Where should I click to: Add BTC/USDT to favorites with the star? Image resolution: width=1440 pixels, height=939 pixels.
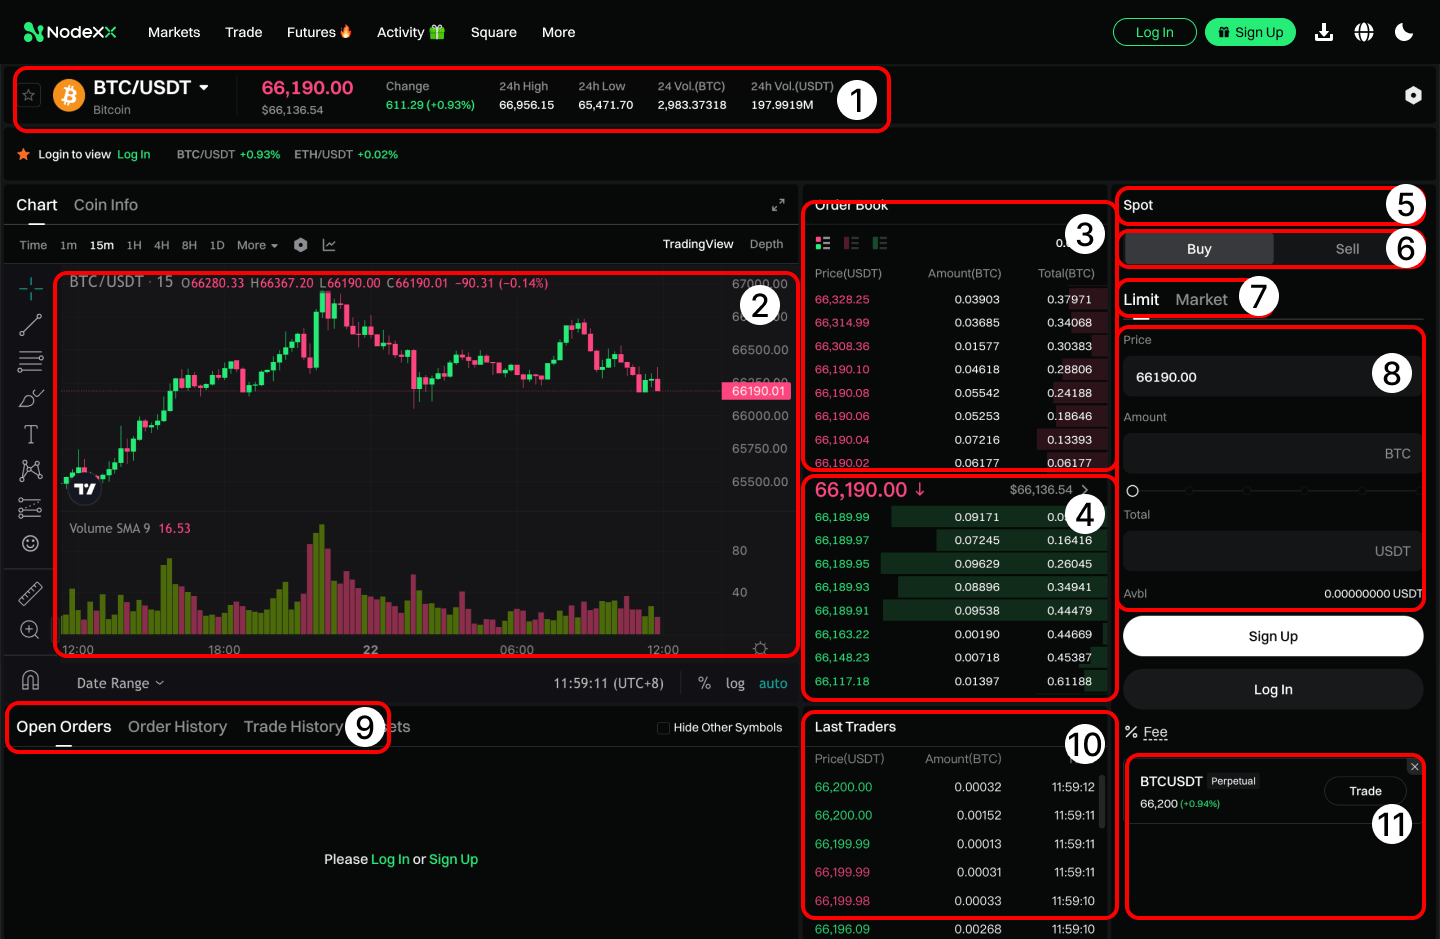(x=29, y=95)
